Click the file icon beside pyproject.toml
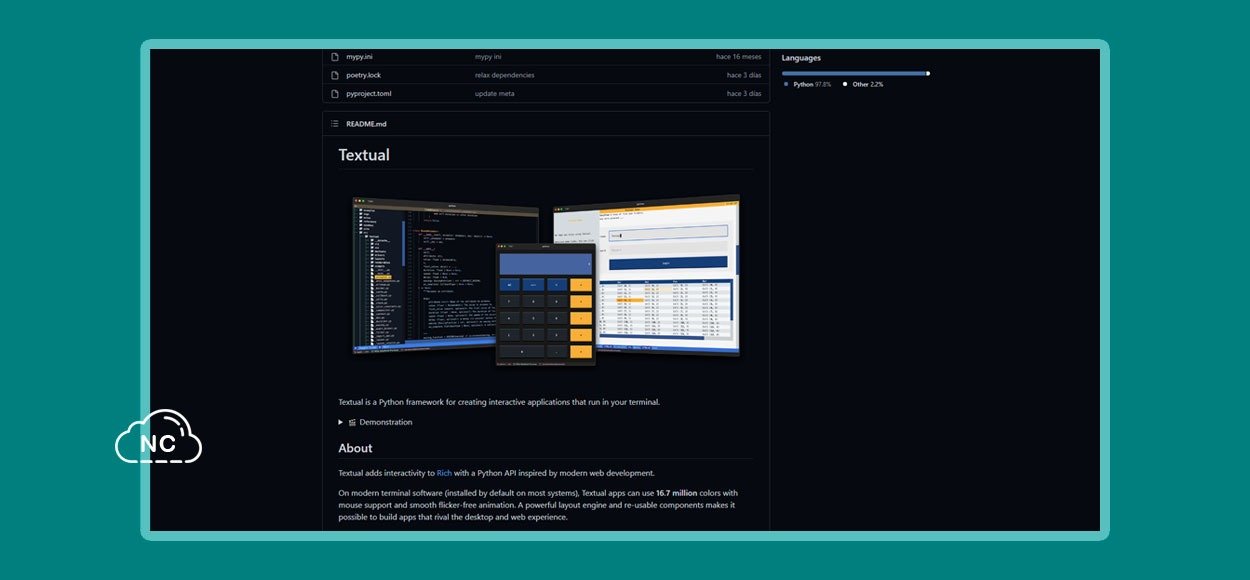 coord(335,94)
